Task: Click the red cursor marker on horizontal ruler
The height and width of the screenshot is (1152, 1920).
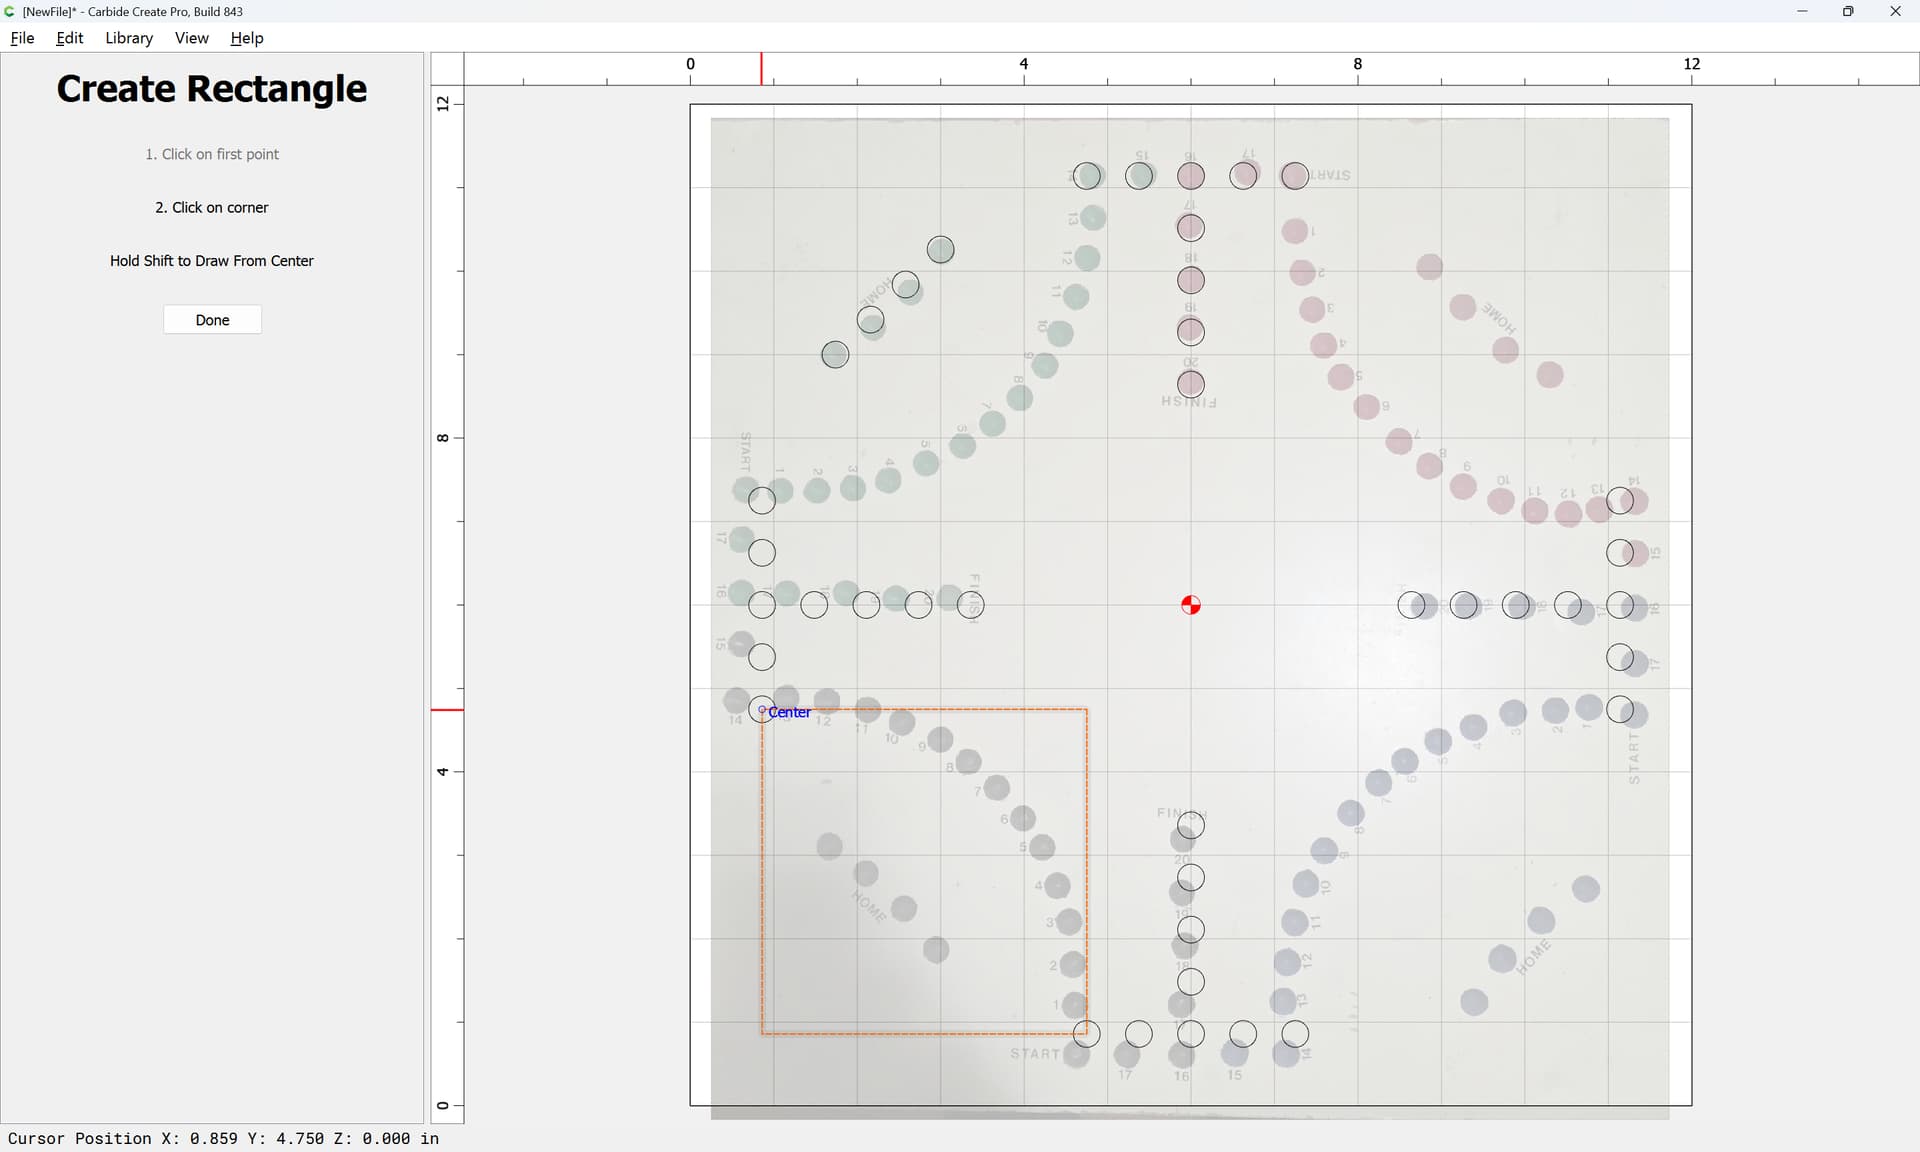Action: 761,69
